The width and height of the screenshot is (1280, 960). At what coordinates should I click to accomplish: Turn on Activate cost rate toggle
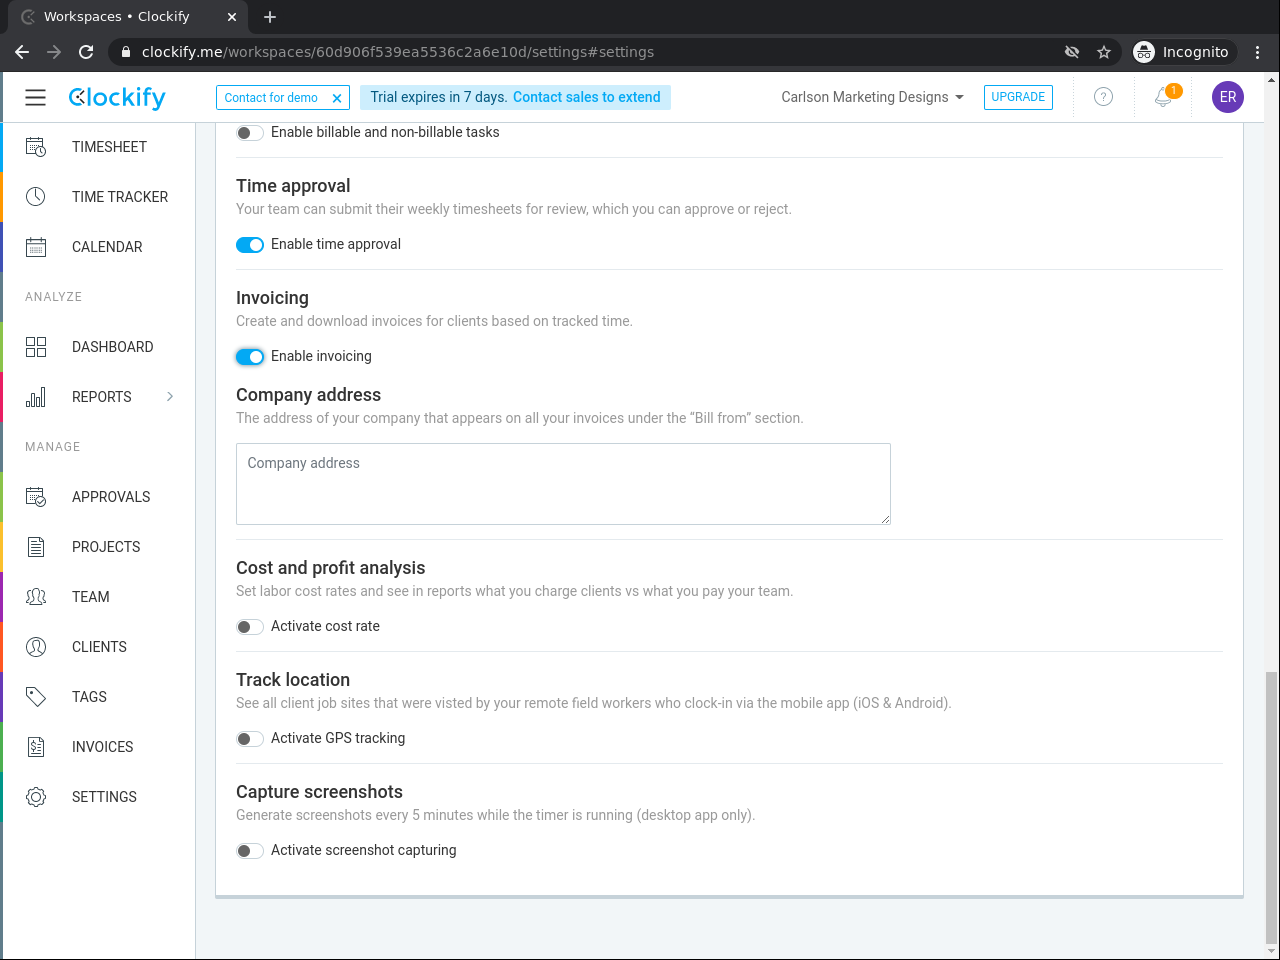250,627
